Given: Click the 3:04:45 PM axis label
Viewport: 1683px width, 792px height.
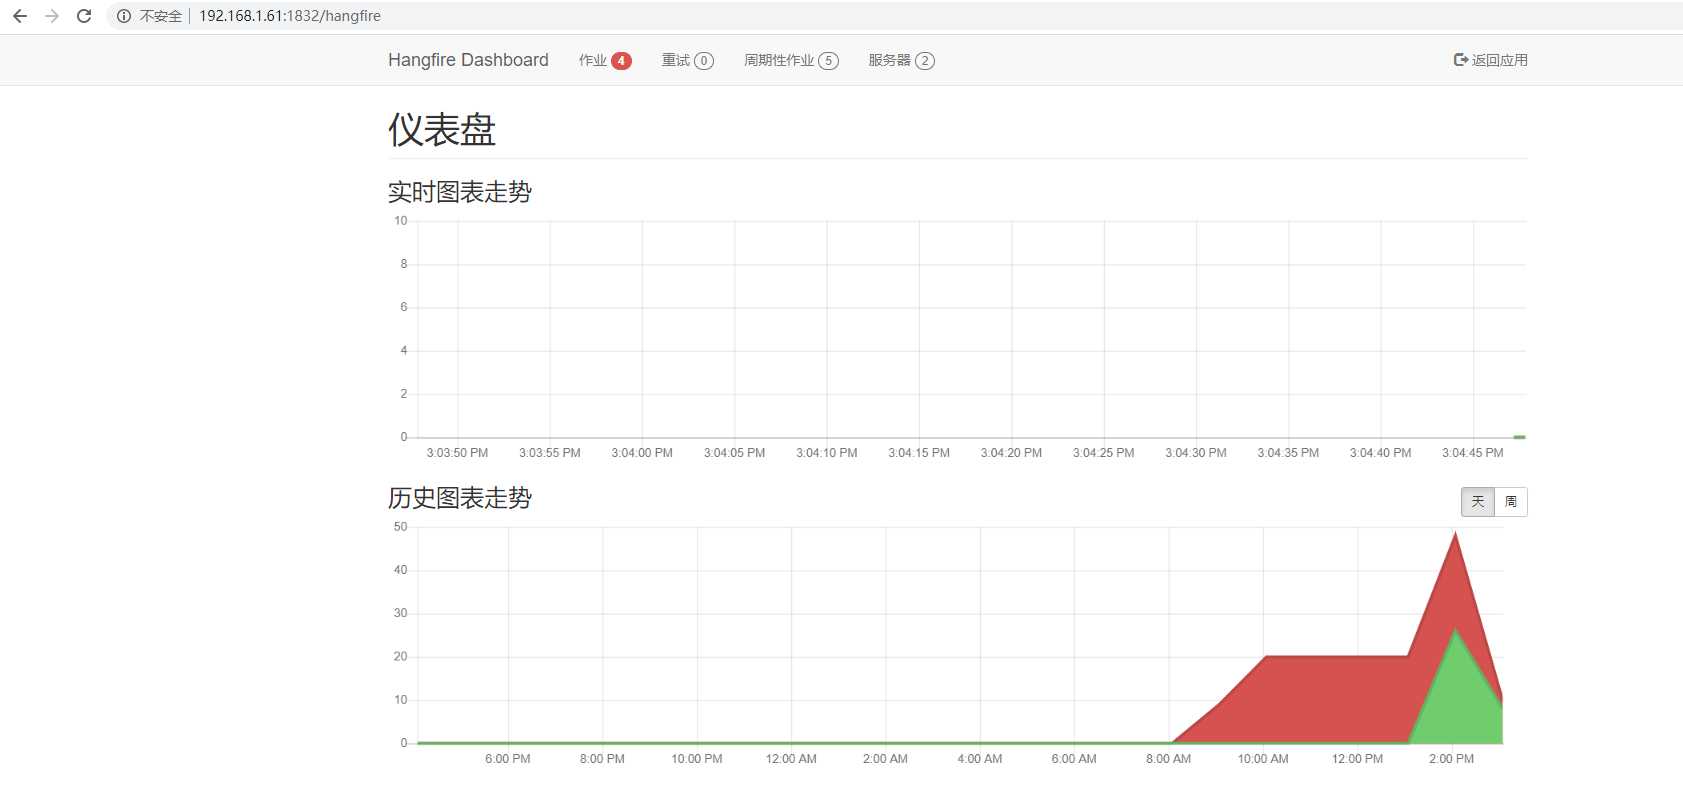Looking at the screenshot, I should coord(1472,453).
